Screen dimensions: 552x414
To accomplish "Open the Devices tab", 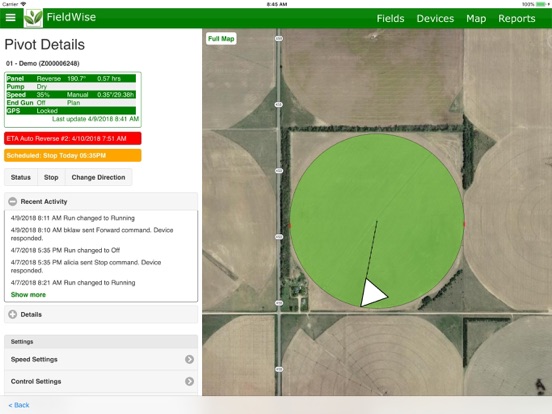I will point(435,18).
